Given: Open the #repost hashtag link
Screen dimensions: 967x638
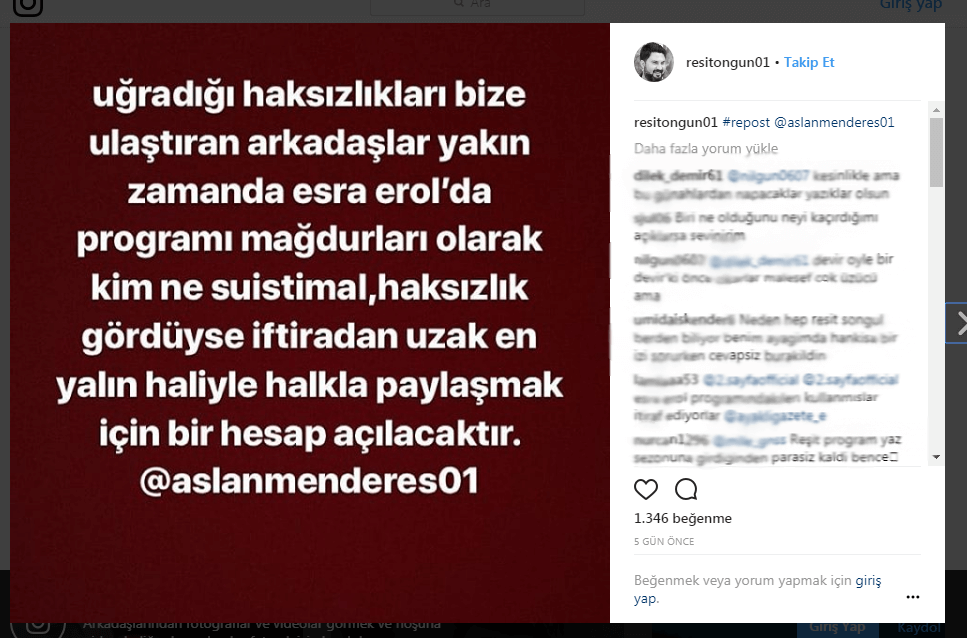Looking at the screenshot, I should pos(746,122).
